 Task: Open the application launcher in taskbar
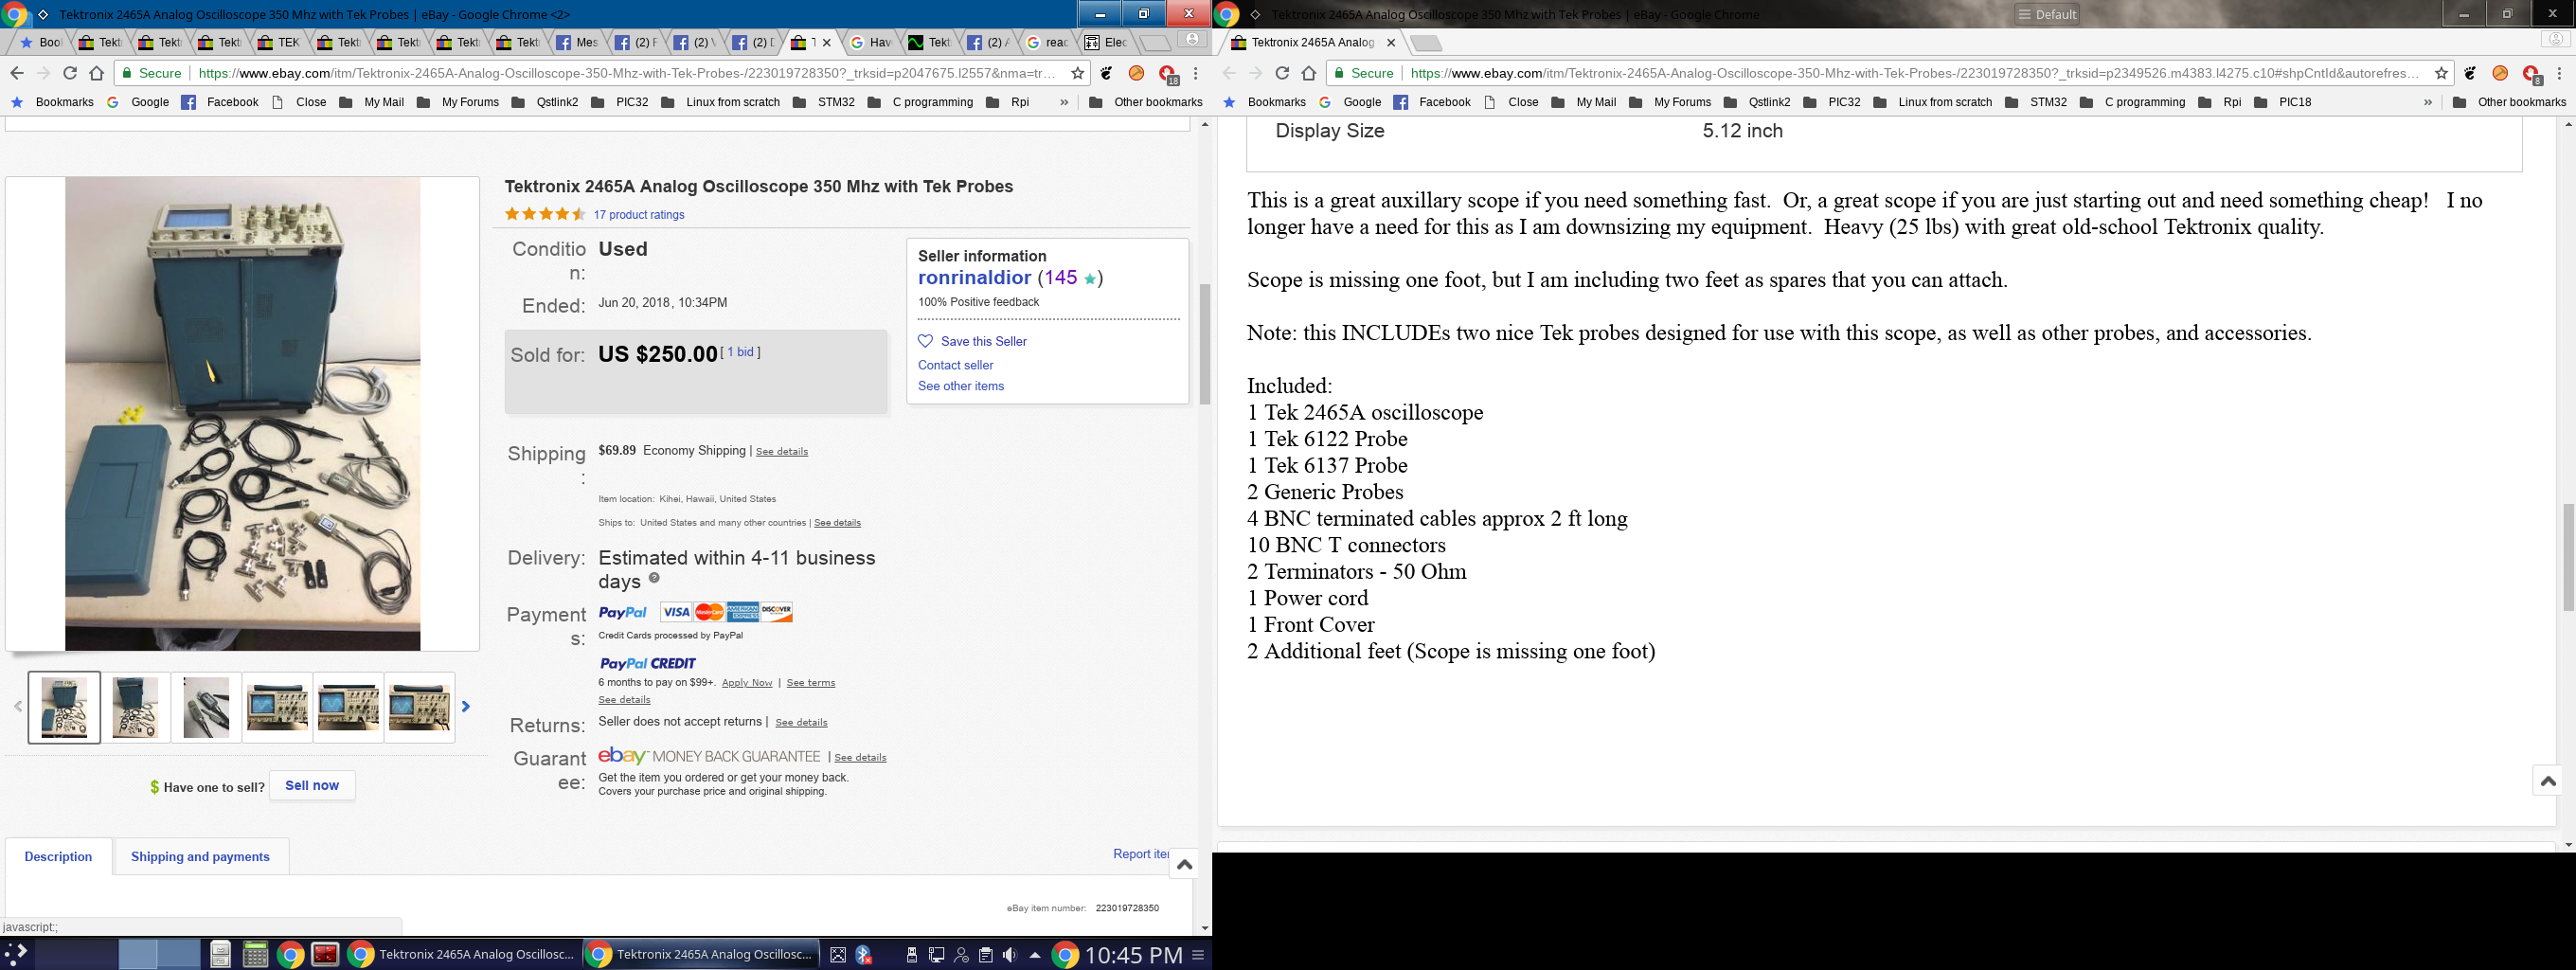pyautogui.click(x=17, y=954)
